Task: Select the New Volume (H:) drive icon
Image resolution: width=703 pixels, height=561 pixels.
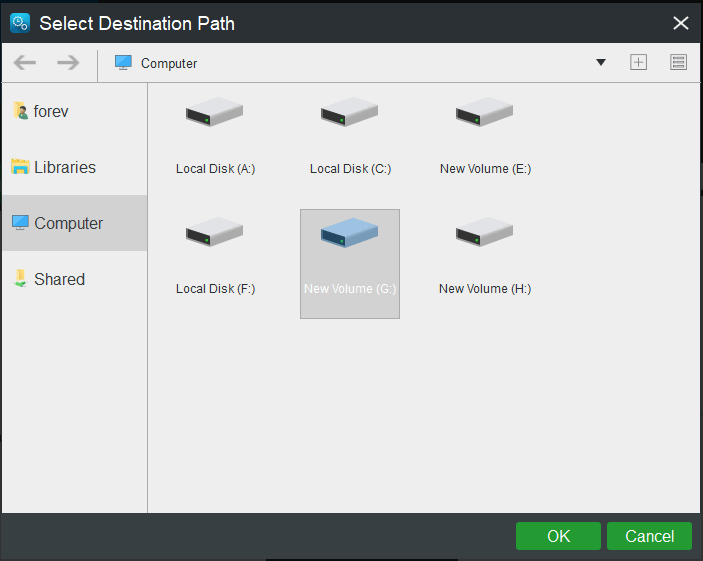Action: tap(484, 232)
